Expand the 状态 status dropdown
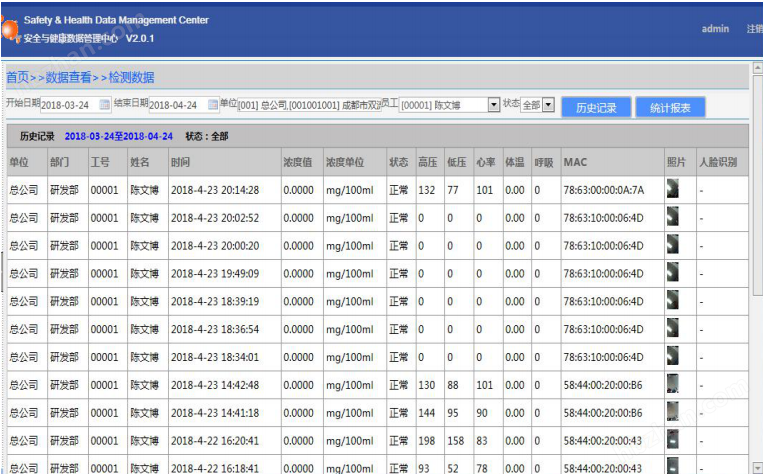Image resolution: width=763 pixels, height=474 pixels. [x=547, y=105]
